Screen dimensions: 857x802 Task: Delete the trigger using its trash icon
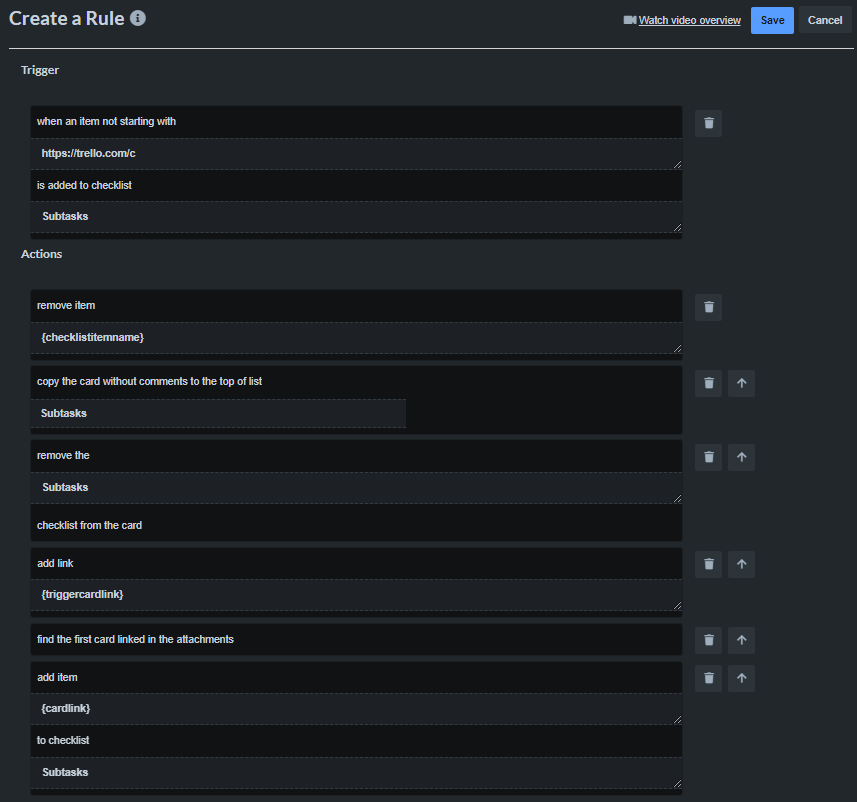pos(708,123)
